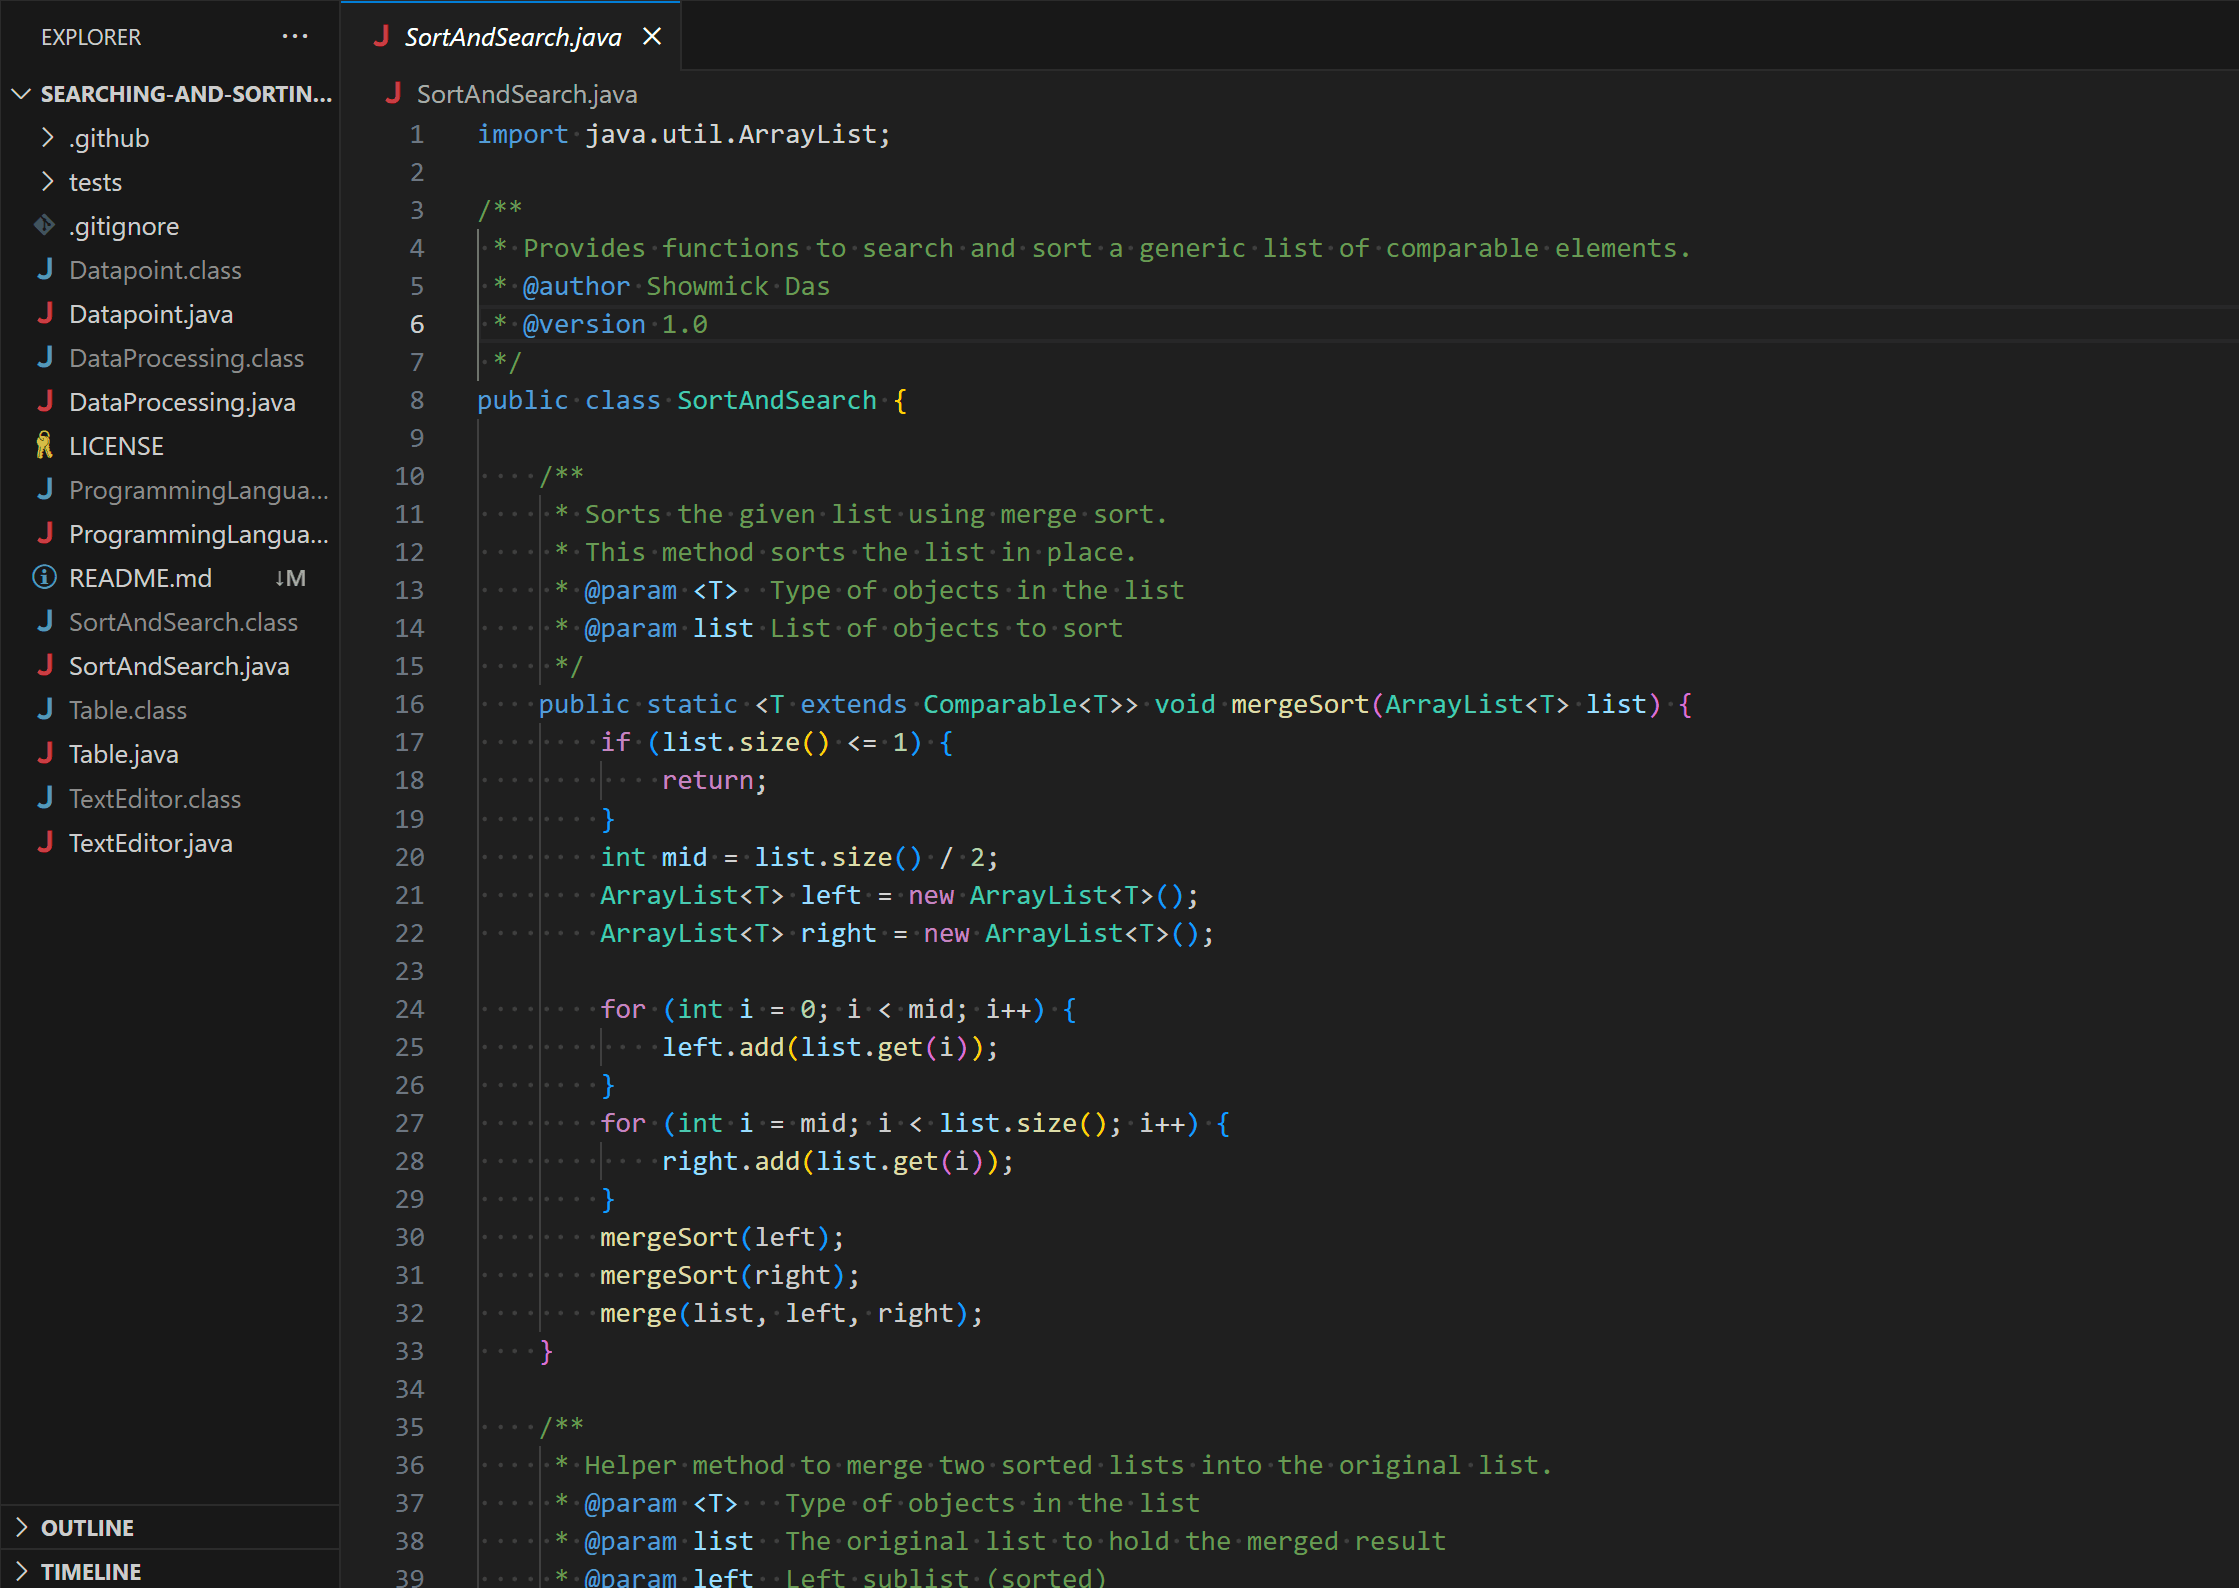
Task: Open the tests folder
Action: coord(95,182)
